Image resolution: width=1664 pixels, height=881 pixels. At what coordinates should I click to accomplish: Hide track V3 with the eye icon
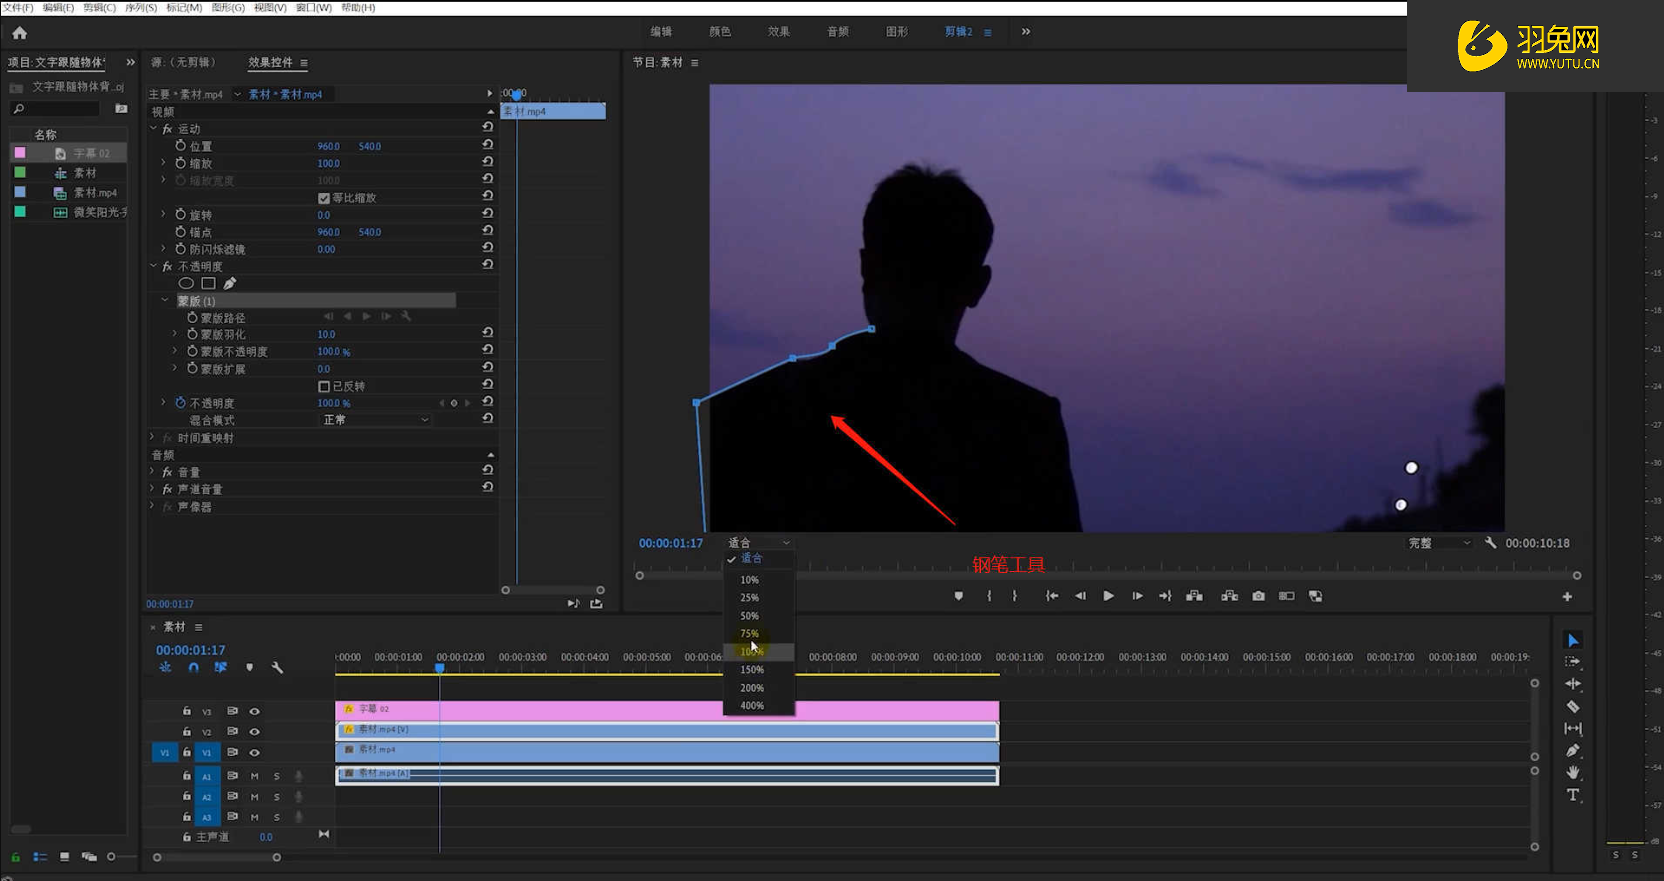[255, 711]
